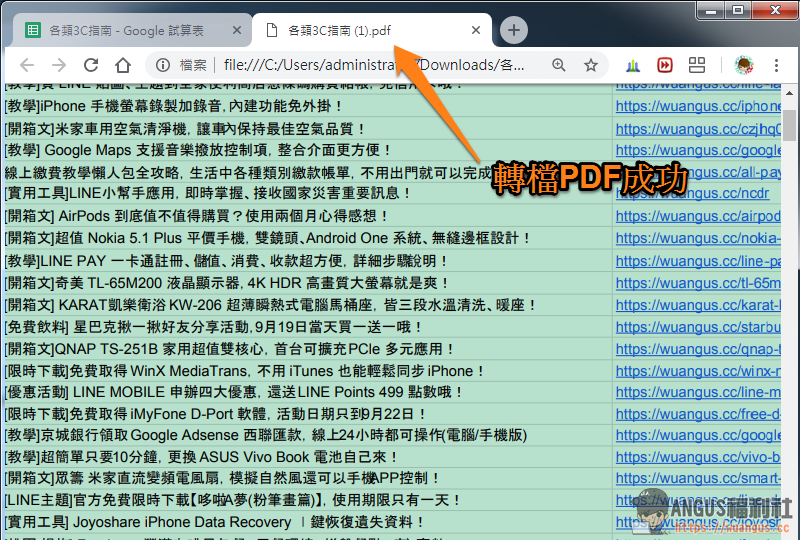Click the LINE PAY 一卡通註冊 row
This screenshot has height=540, width=800.
[x=226, y=261]
